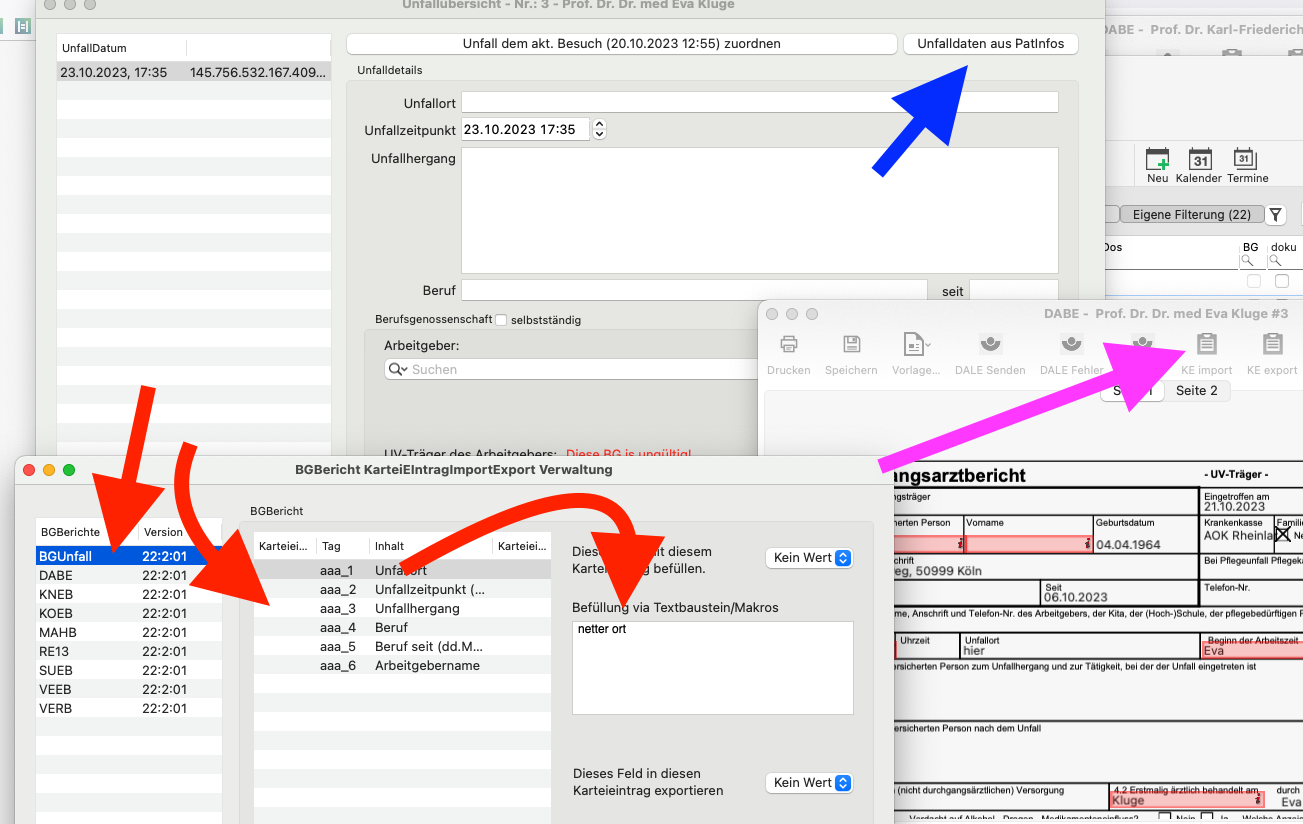Click the magnifier under BG column
The image size is (1303, 824).
pos(1247,261)
